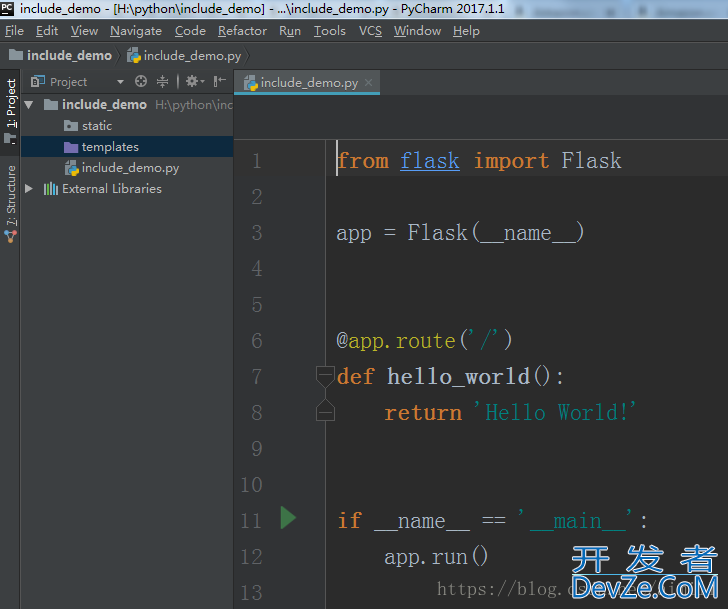Open Project panel settings gear
Viewport: 728px width, 609px height.
point(195,82)
